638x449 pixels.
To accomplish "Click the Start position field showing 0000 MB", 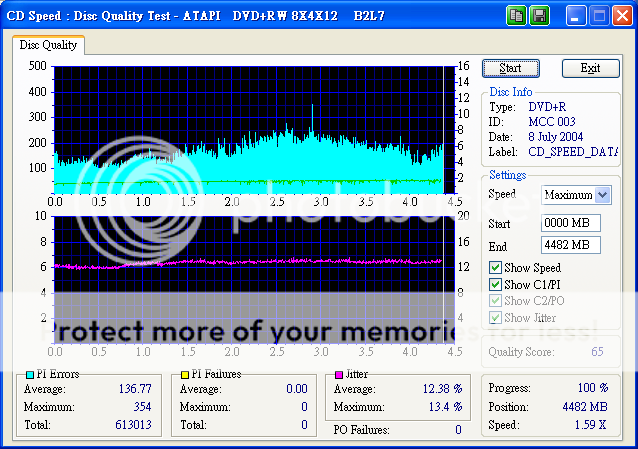I will click(570, 223).
